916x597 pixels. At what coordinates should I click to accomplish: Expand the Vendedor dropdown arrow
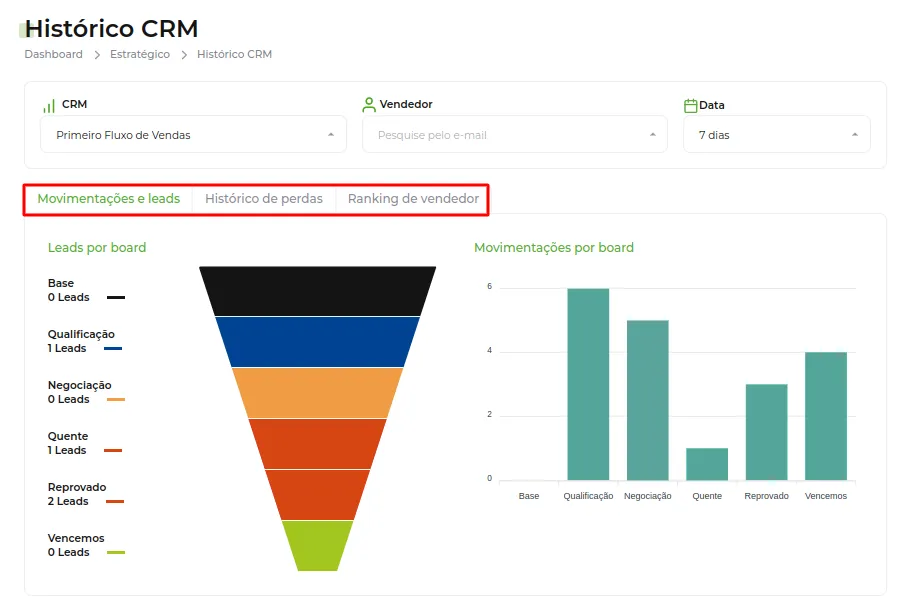653,135
